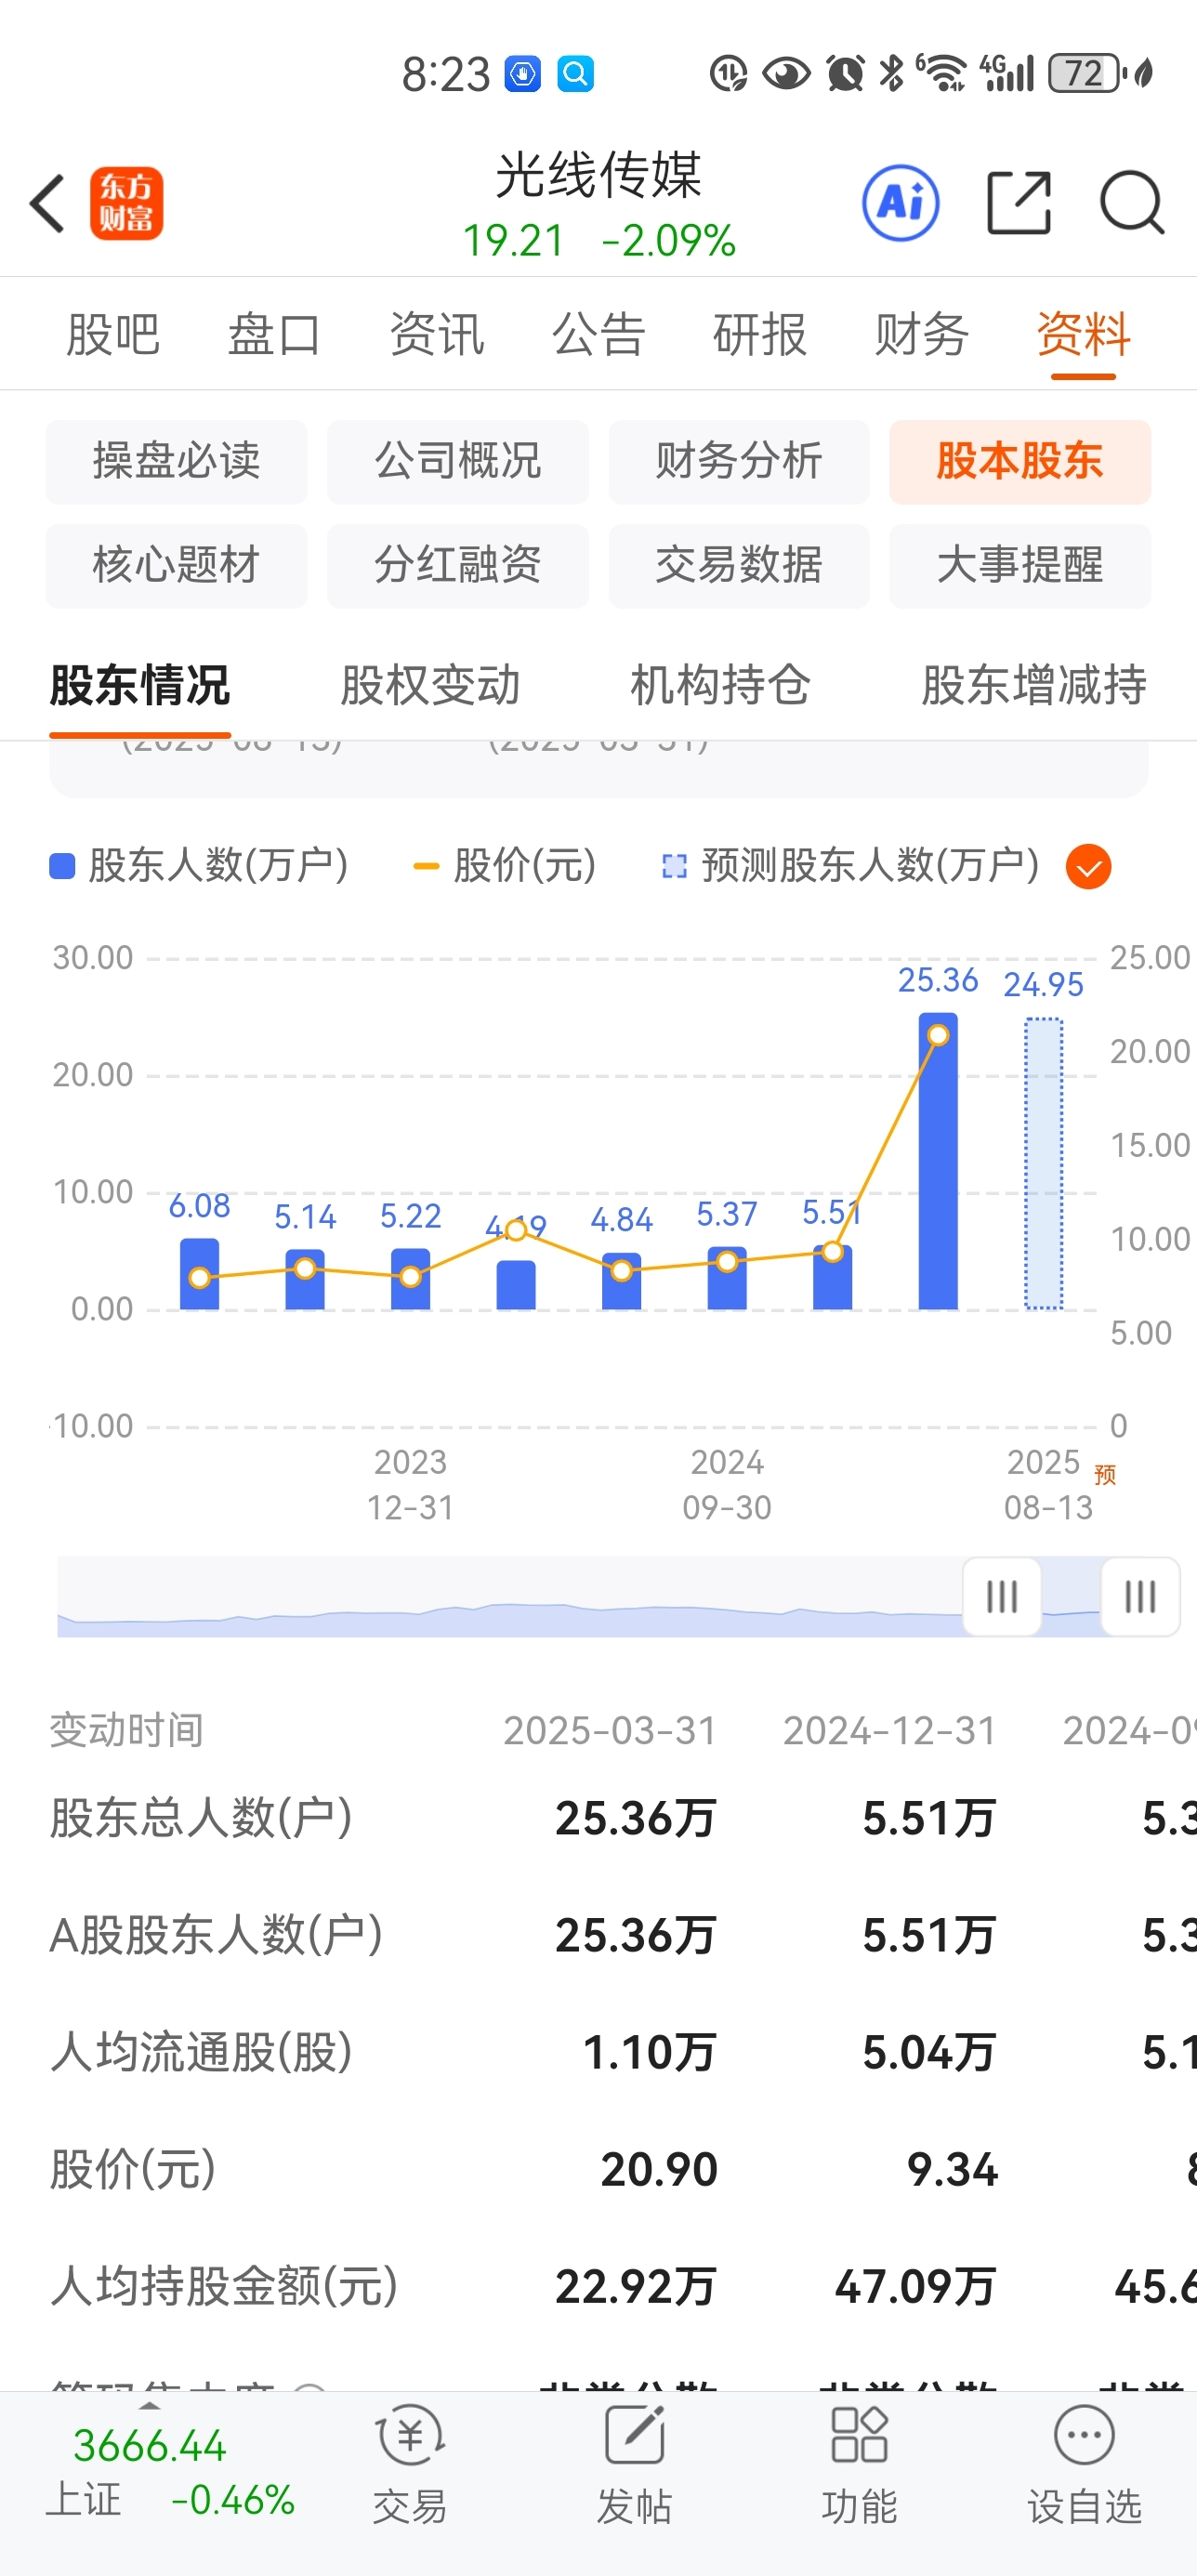This screenshot has width=1197, height=2576.
Task: Tap the 光线传媒 stock title
Action: pos(598,175)
